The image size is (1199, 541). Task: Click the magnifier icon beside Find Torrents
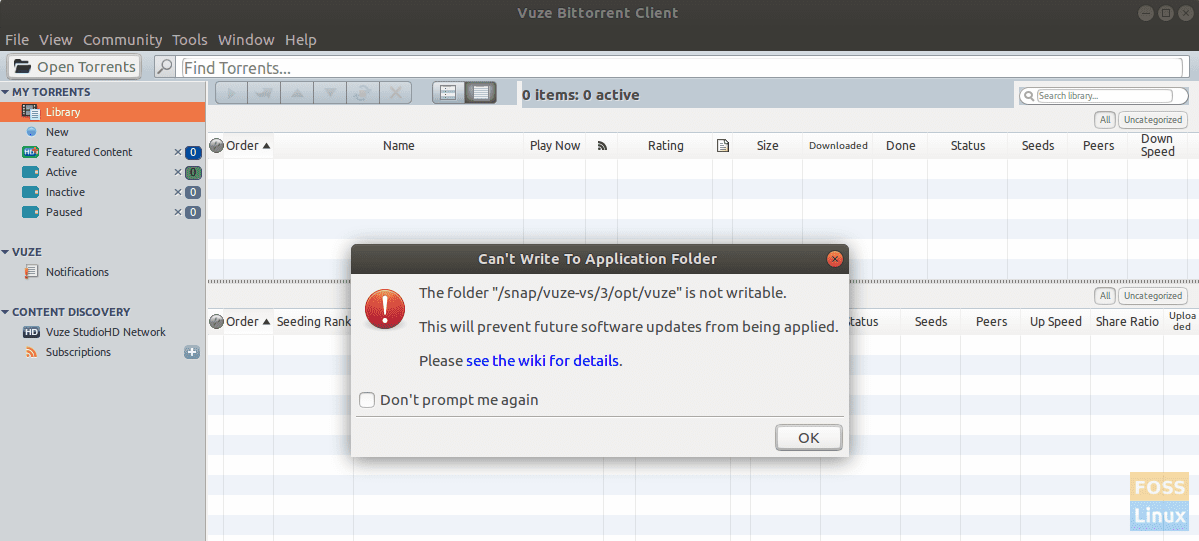(x=164, y=67)
